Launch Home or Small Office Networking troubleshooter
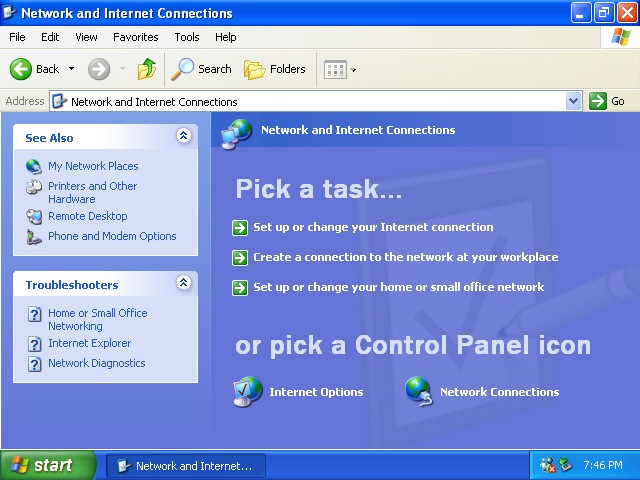This screenshot has height=480, width=640. [x=98, y=320]
